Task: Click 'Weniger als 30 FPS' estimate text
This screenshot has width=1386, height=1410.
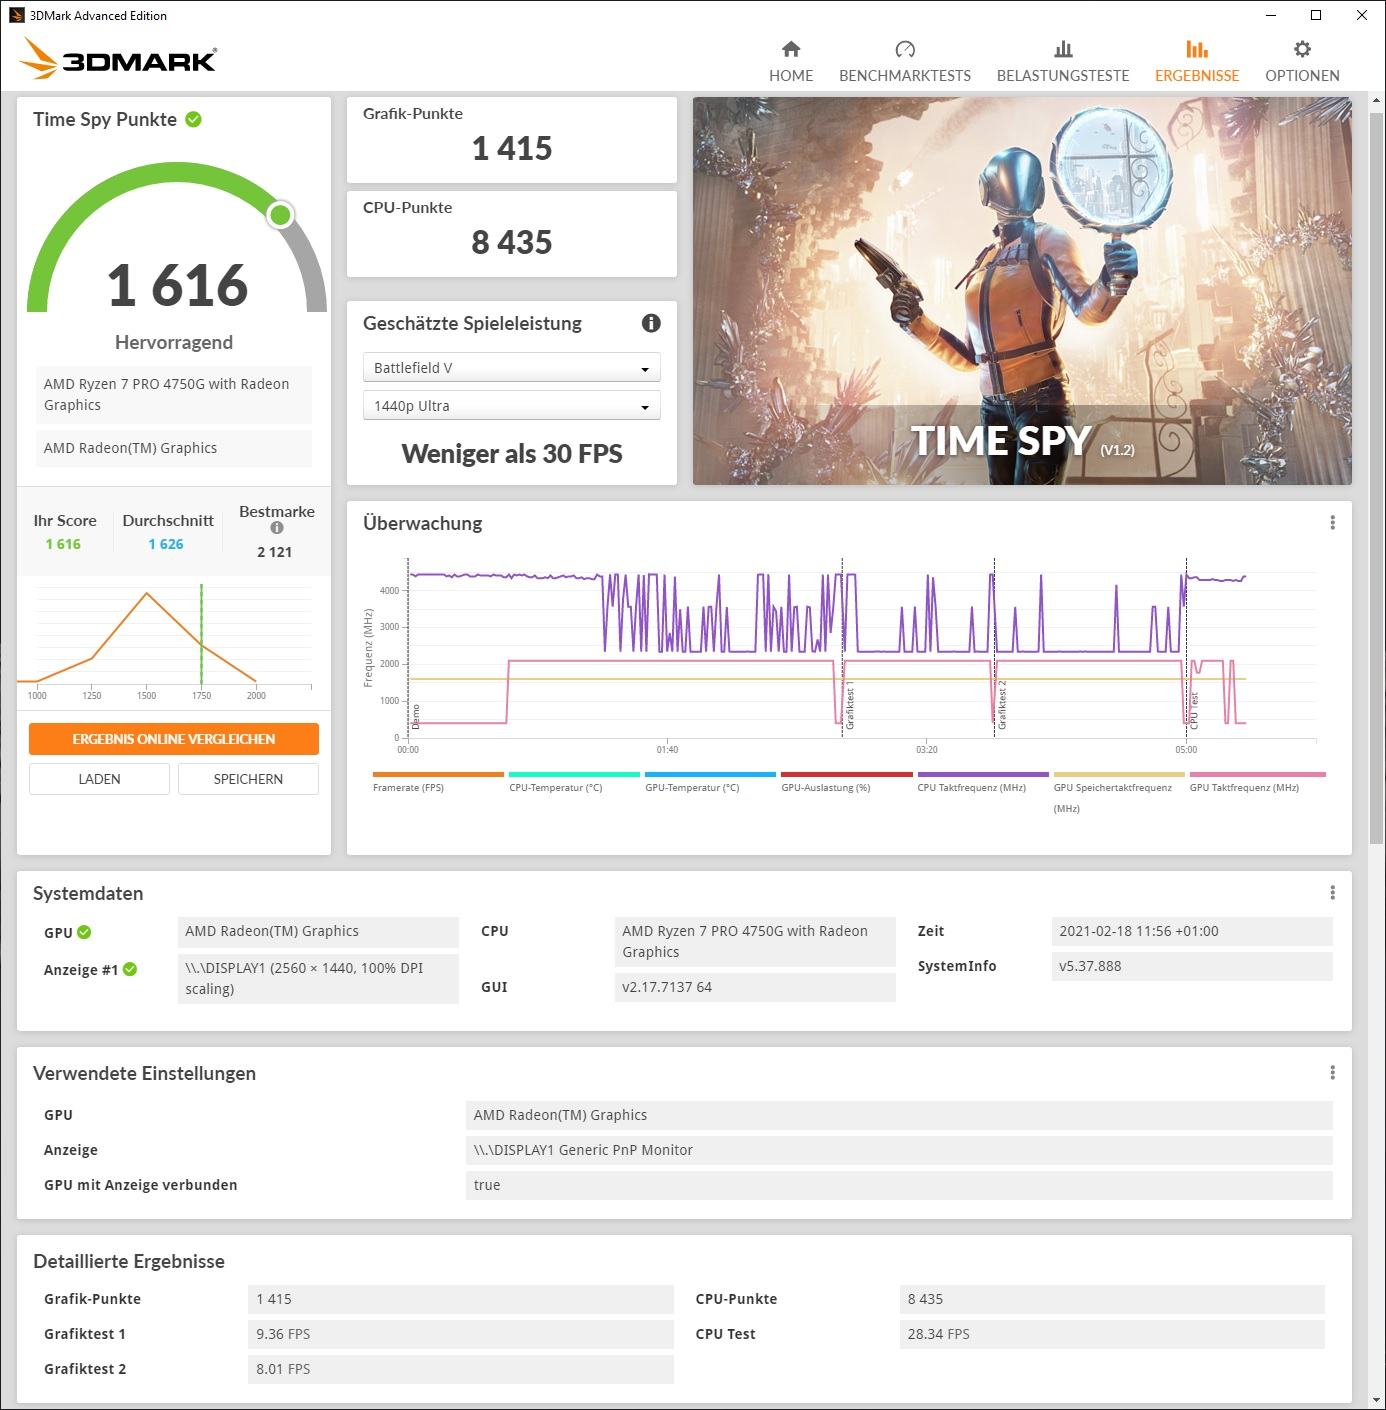Action: click(x=511, y=454)
